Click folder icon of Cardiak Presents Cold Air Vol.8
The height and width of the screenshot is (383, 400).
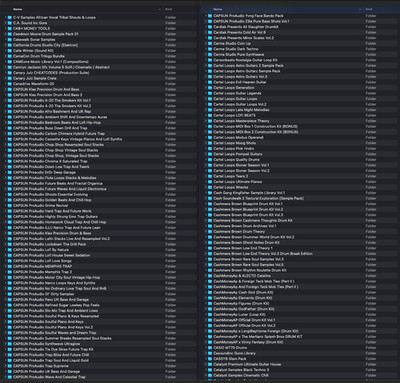pyautogui.click(x=210, y=32)
